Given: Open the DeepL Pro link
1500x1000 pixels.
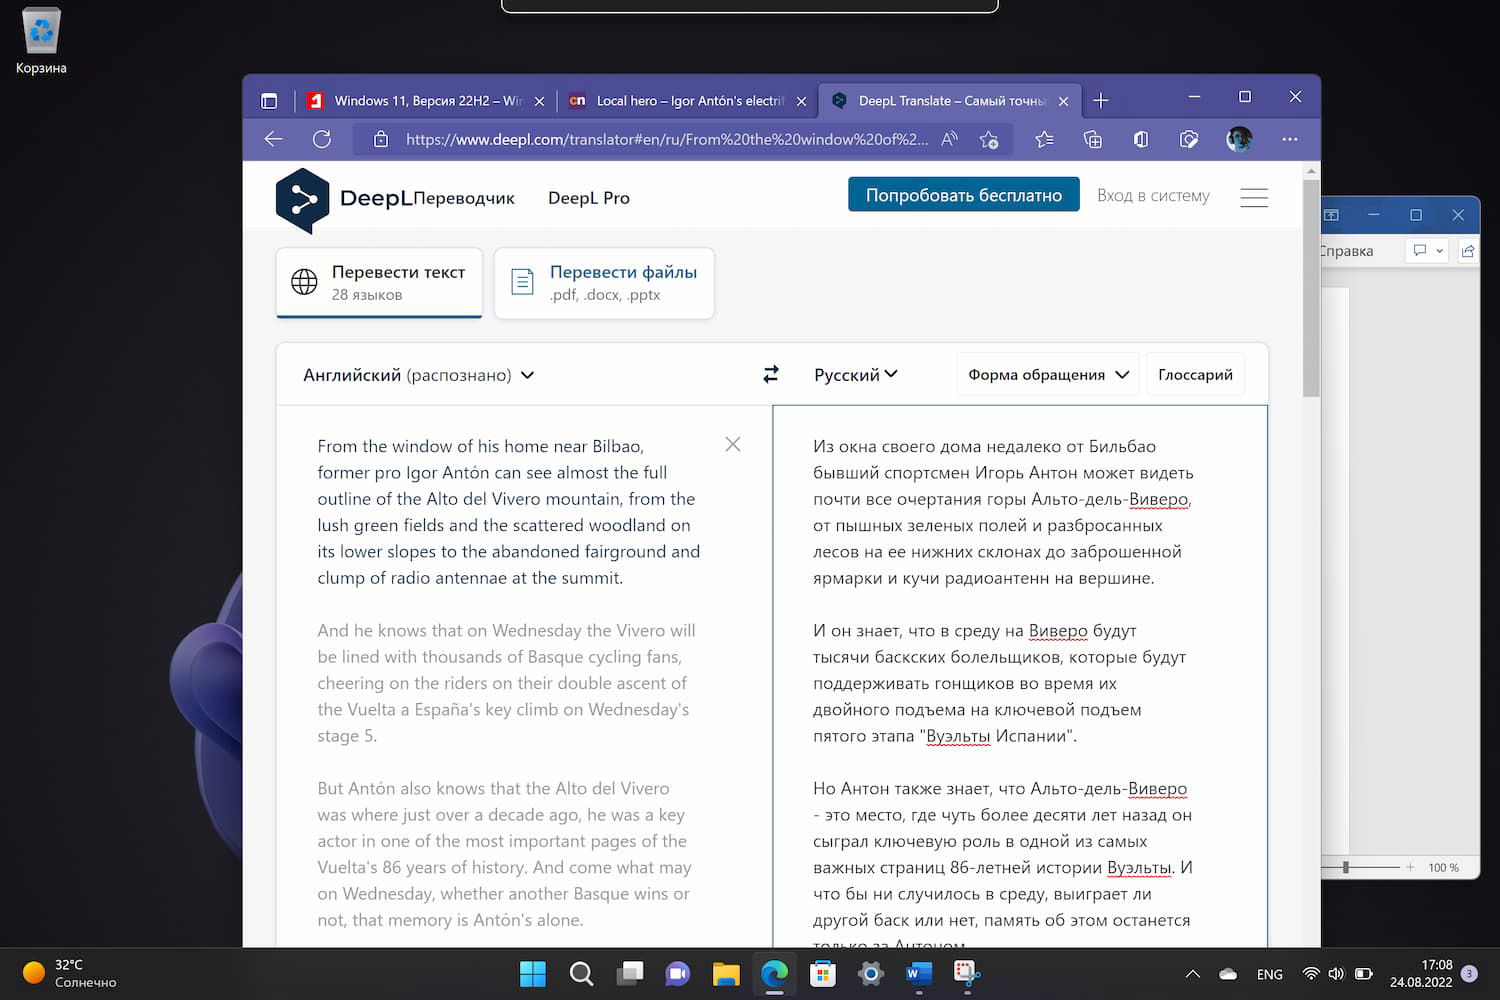Looking at the screenshot, I should [589, 198].
